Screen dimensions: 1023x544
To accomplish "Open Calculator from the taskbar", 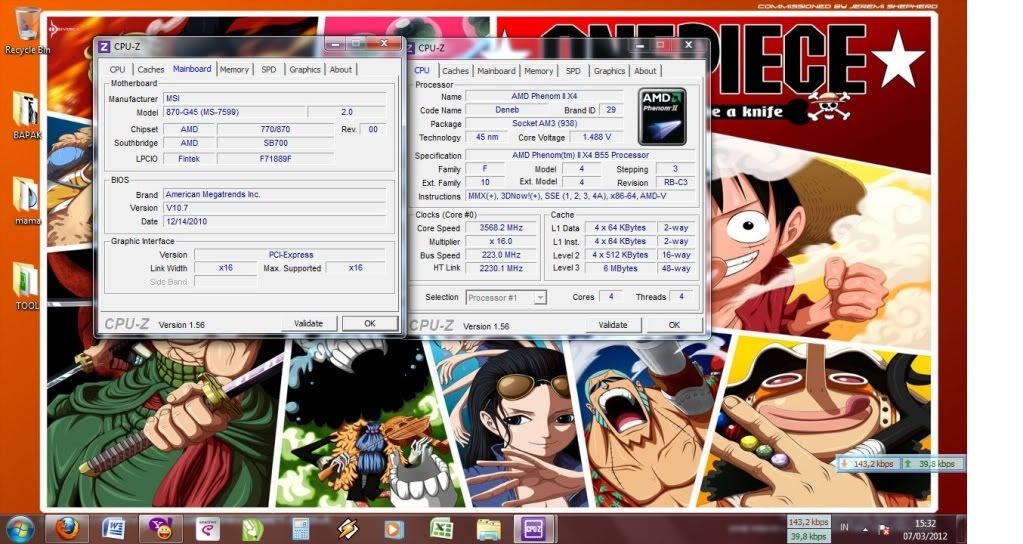I will tap(300, 528).
